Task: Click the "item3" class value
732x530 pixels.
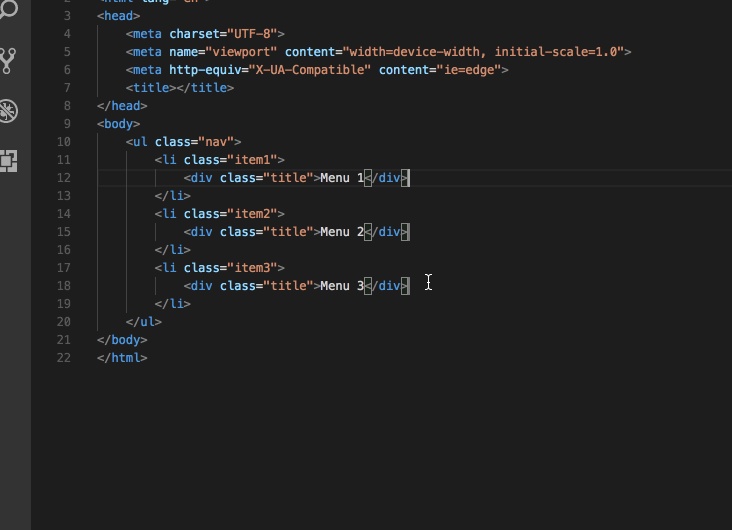Action: coord(252,268)
